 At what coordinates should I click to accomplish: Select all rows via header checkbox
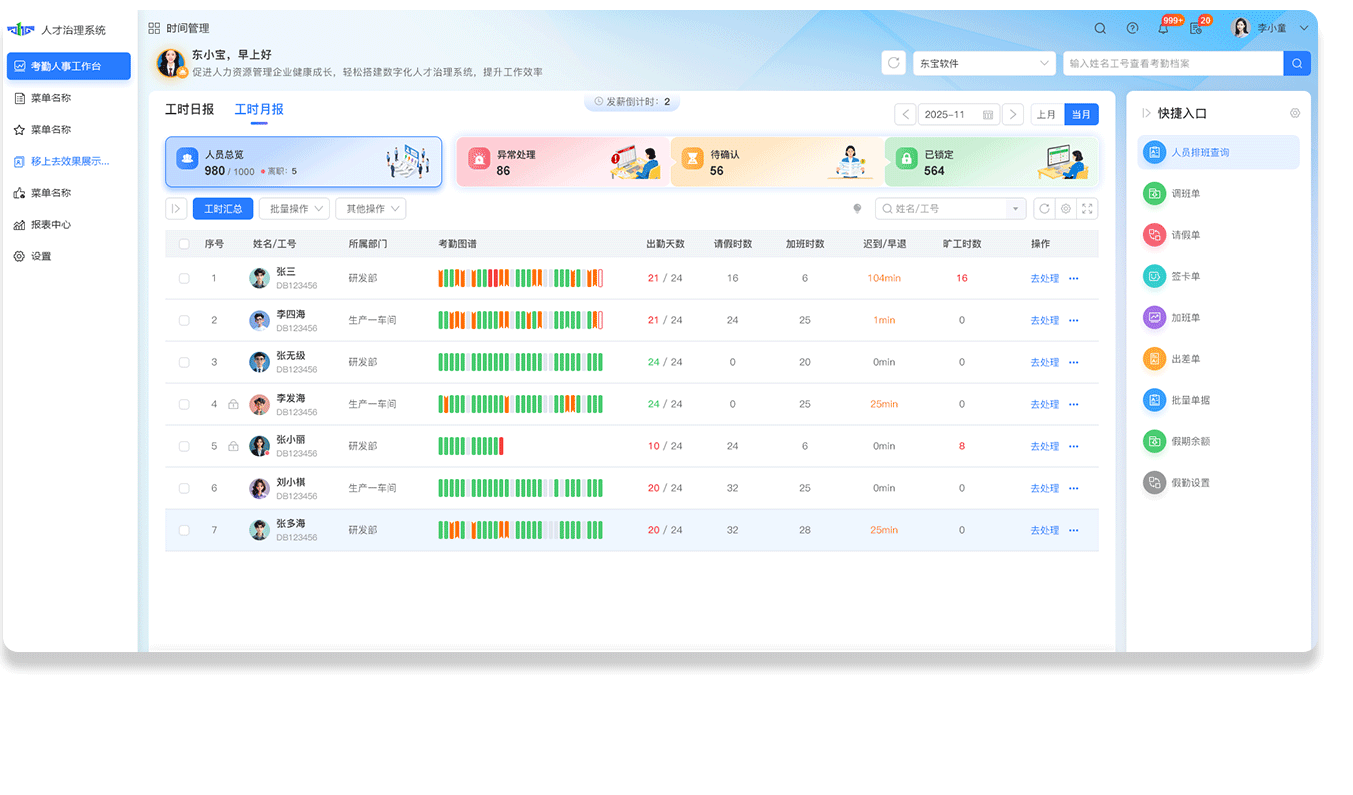pyautogui.click(x=184, y=244)
